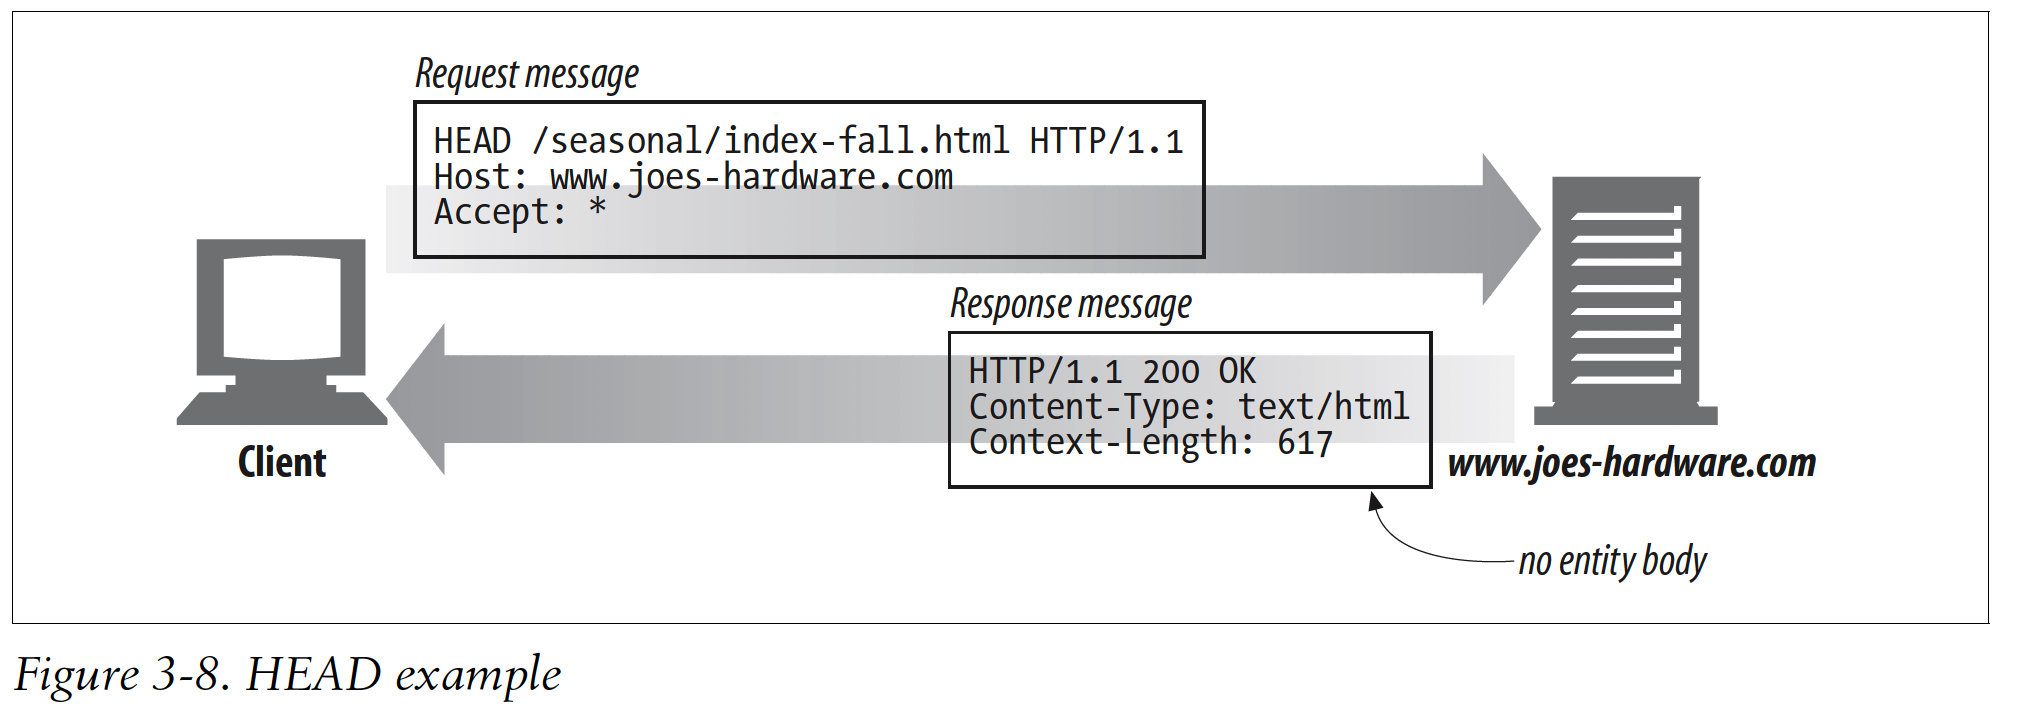Click the bold www.joes-hardware.com label under server

[x=1632, y=463]
